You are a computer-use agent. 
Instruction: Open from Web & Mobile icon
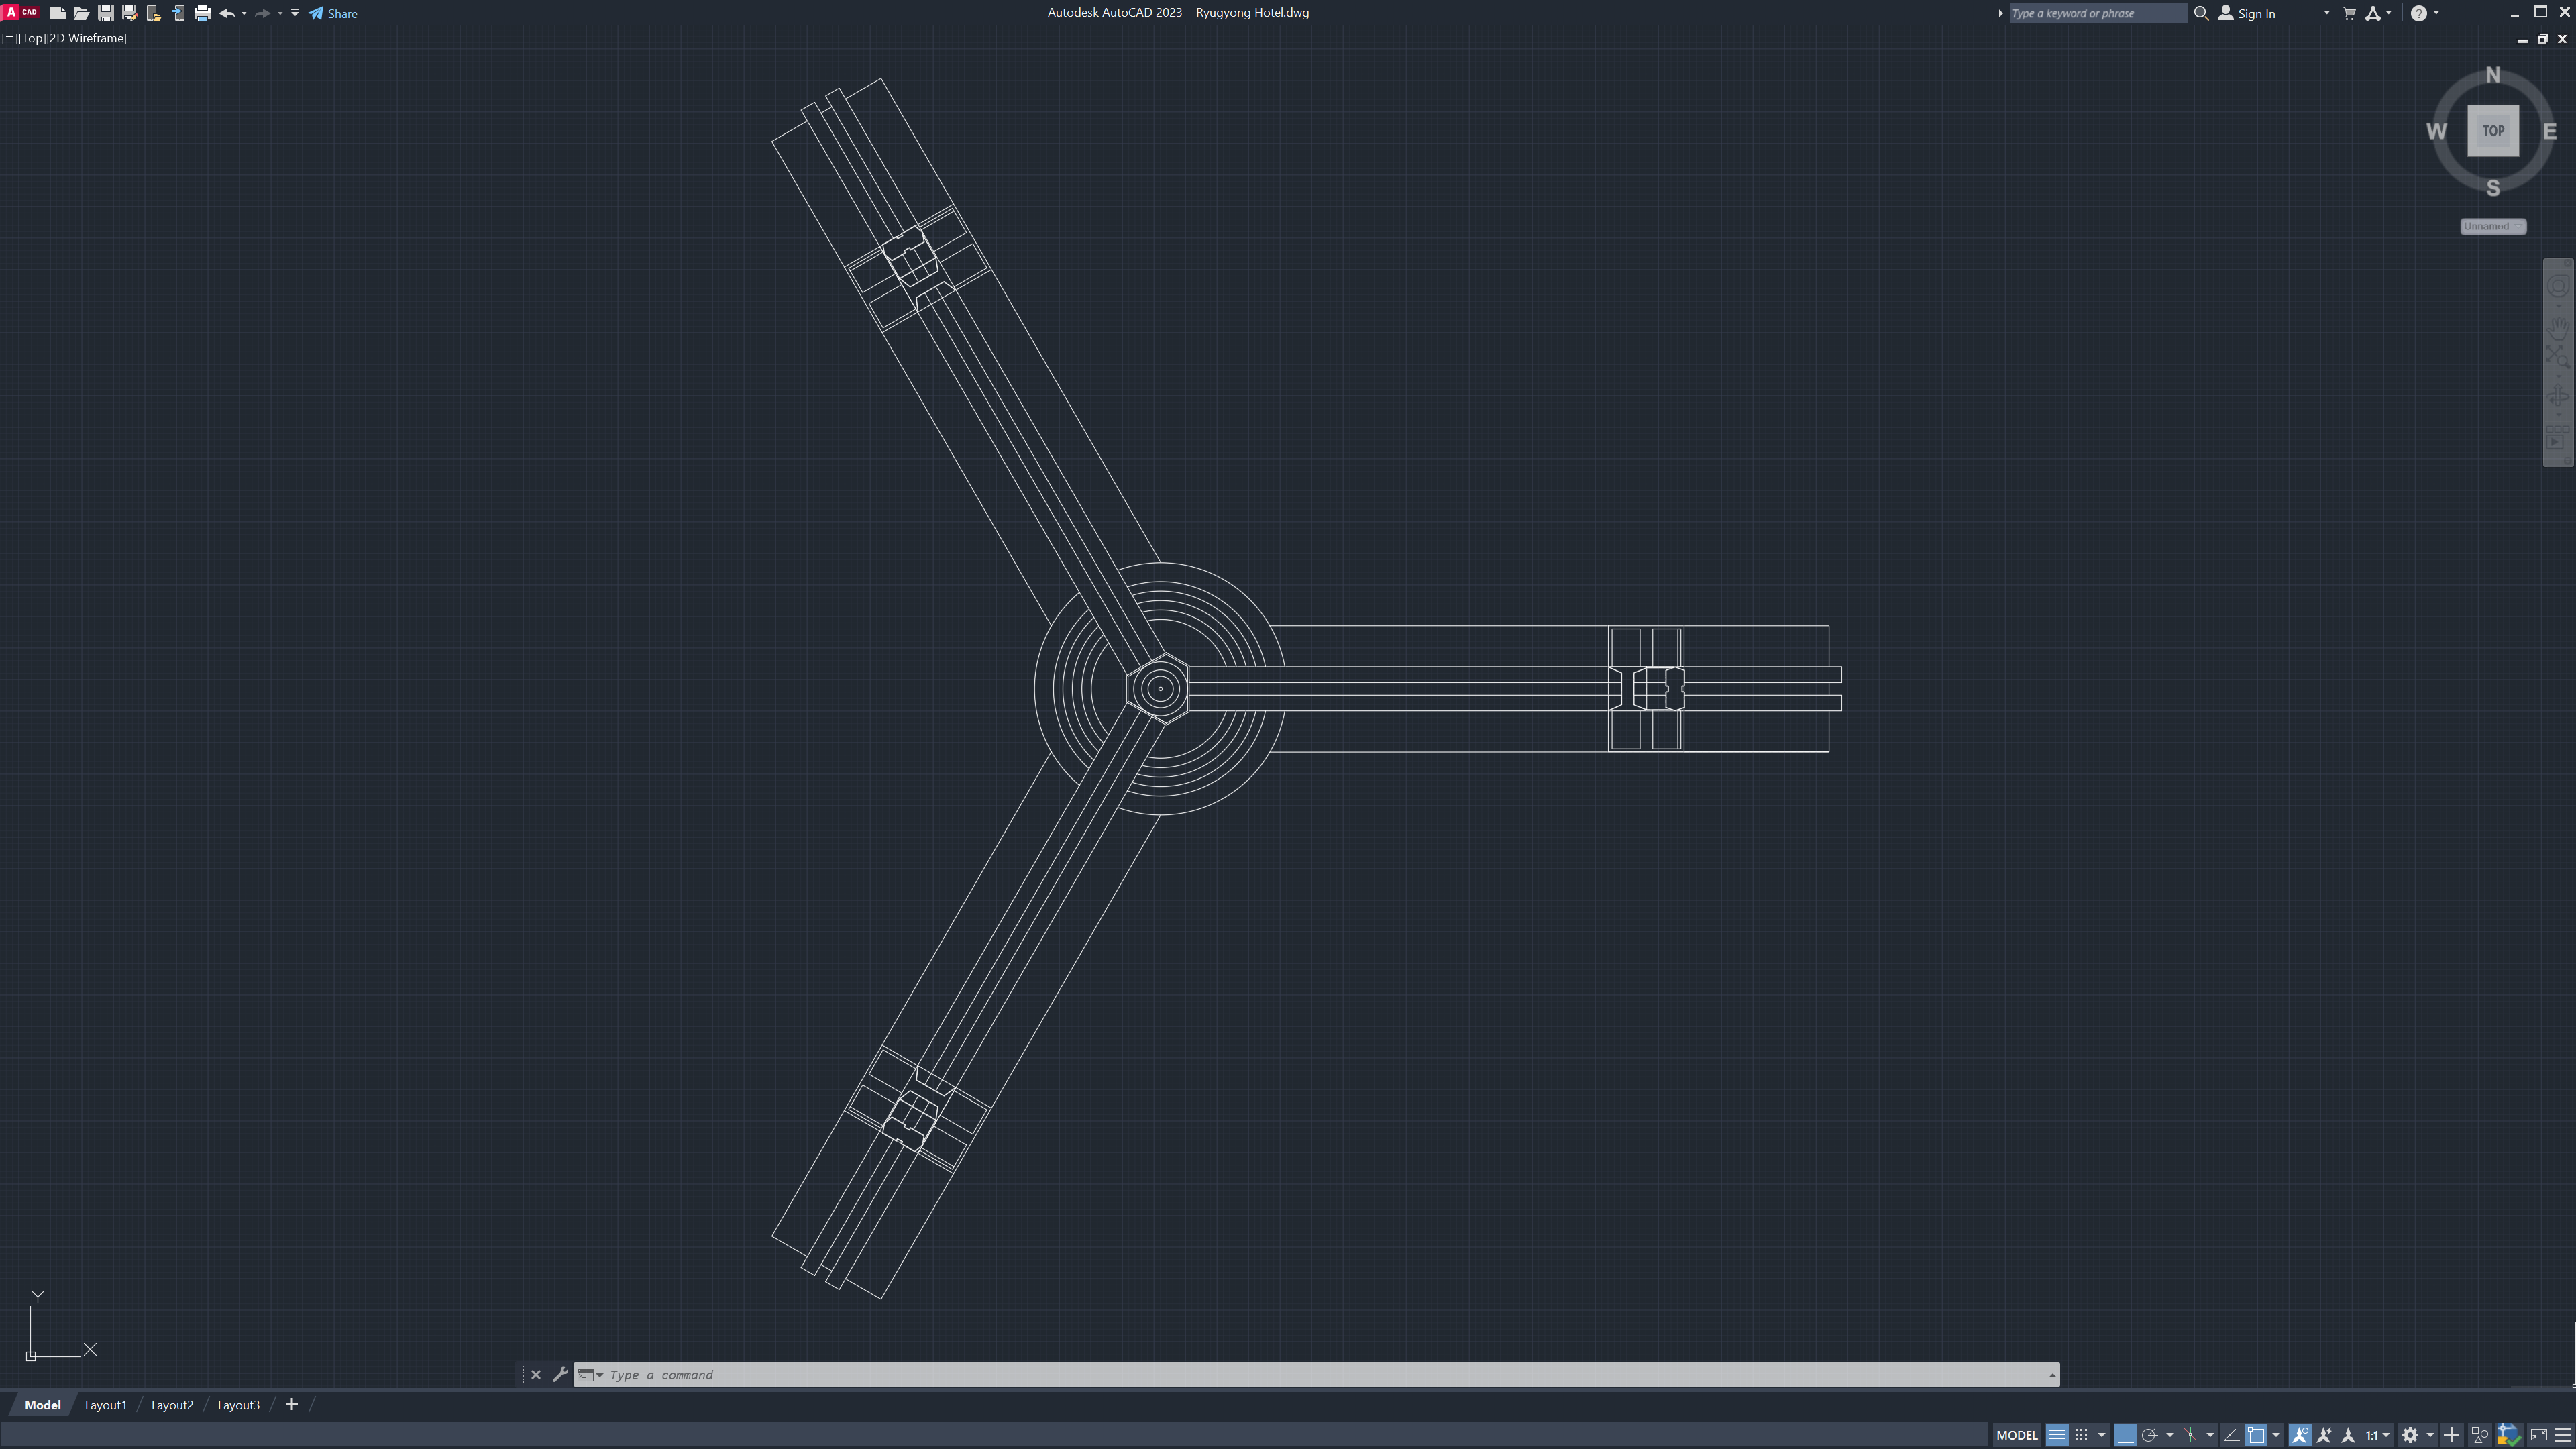tap(154, 13)
